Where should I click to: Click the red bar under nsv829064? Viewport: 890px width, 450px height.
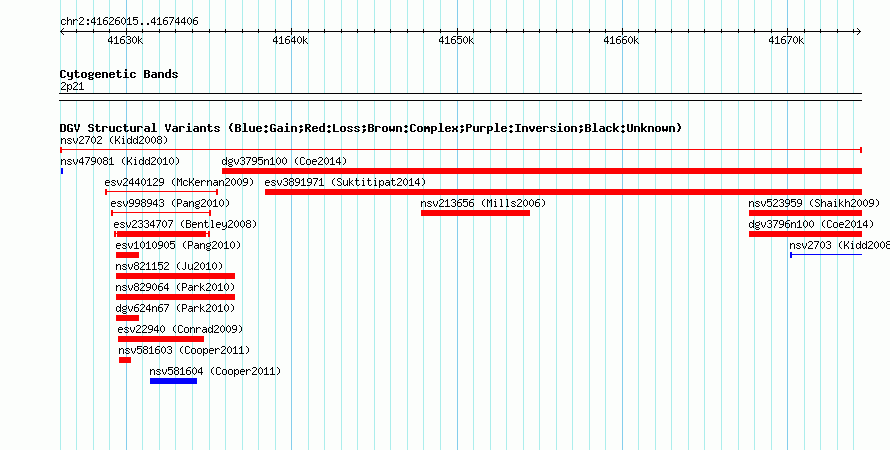175,297
